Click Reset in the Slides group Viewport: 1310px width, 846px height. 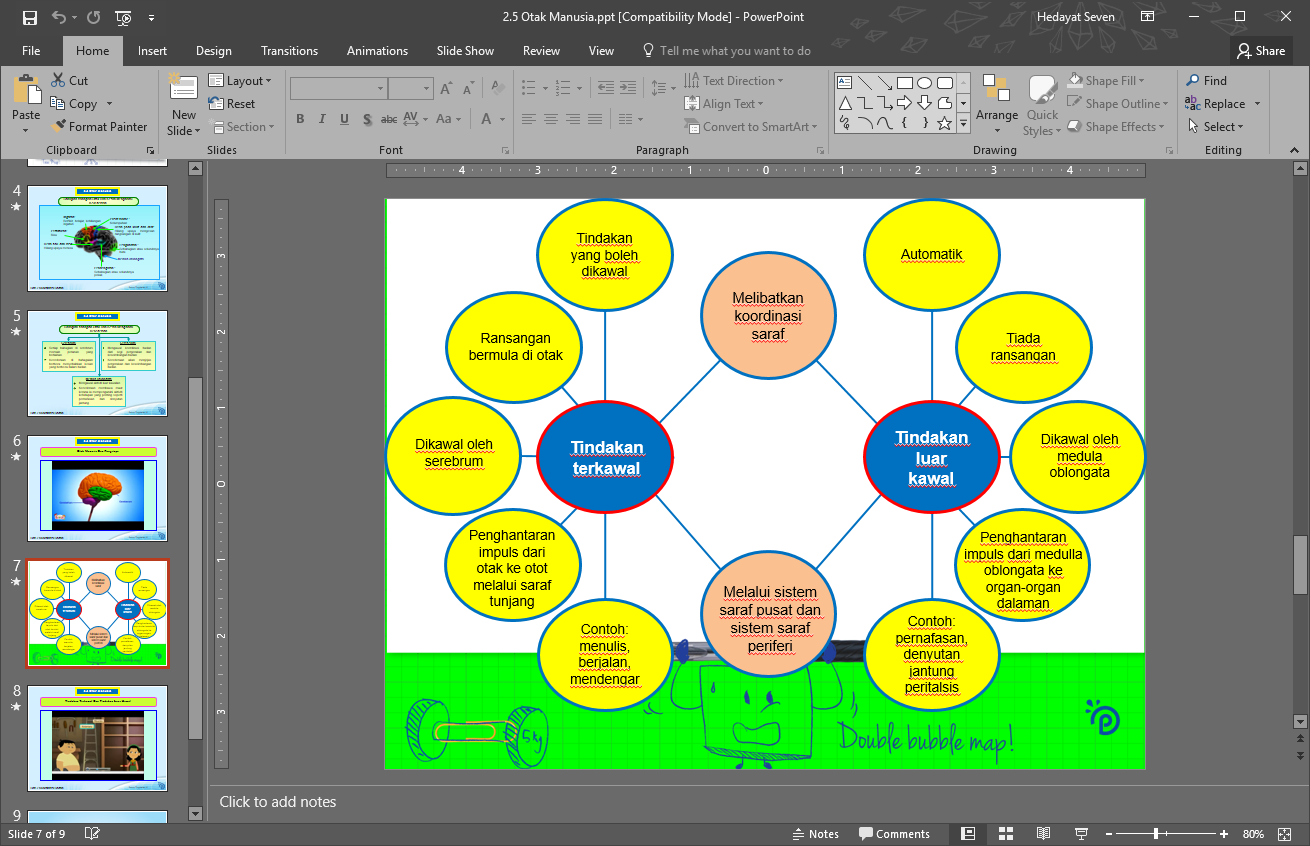(232, 104)
